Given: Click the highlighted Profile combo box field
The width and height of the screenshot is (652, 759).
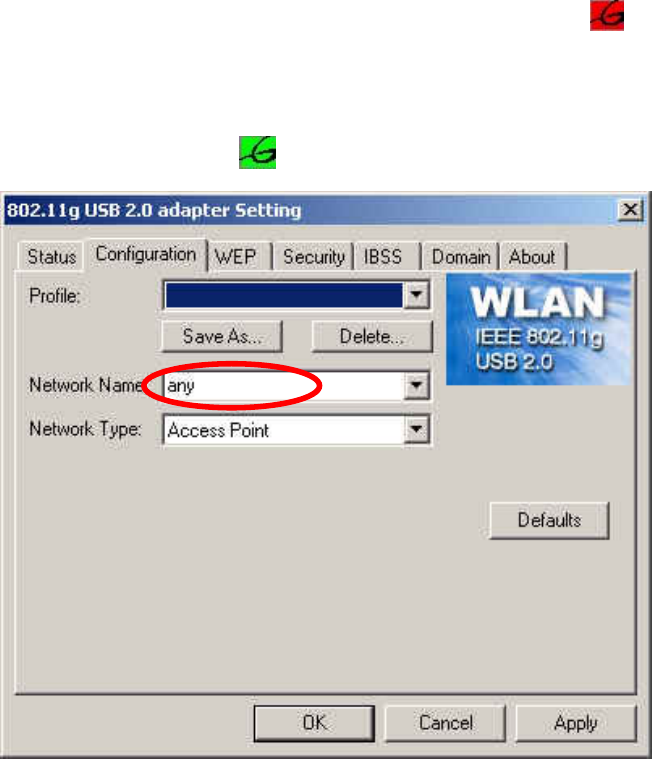Looking at the screenshot, I should tap(284, 295).
